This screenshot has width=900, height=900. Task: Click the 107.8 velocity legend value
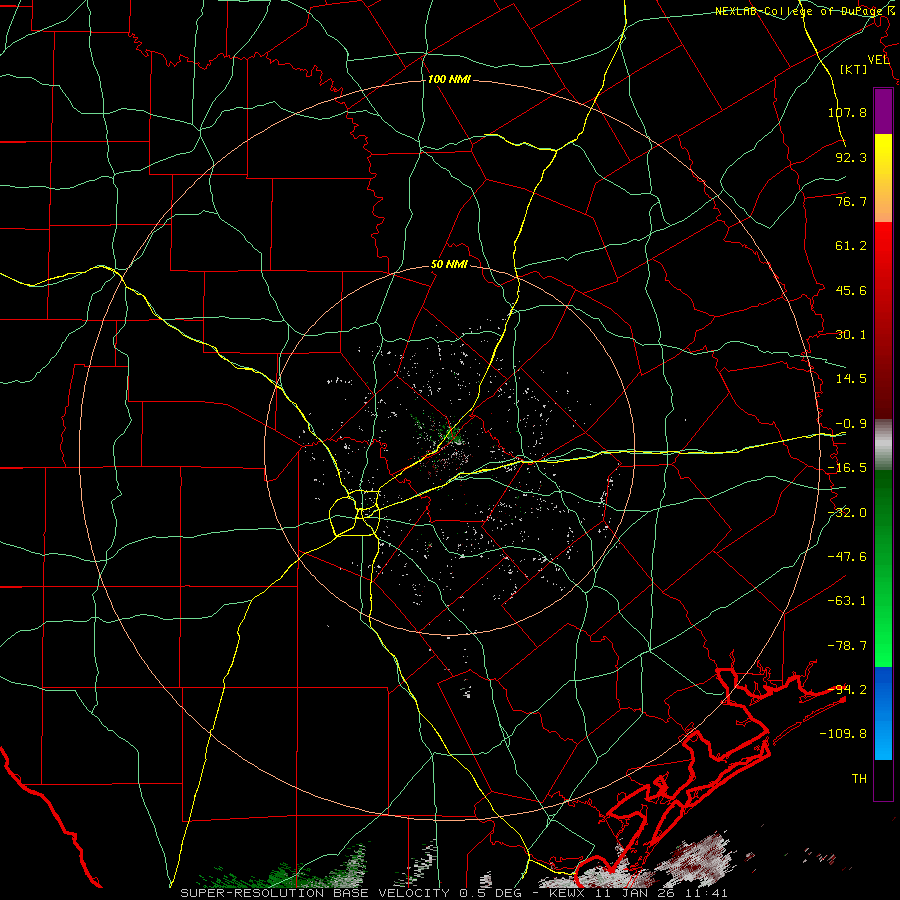click(x=847, y=112)
